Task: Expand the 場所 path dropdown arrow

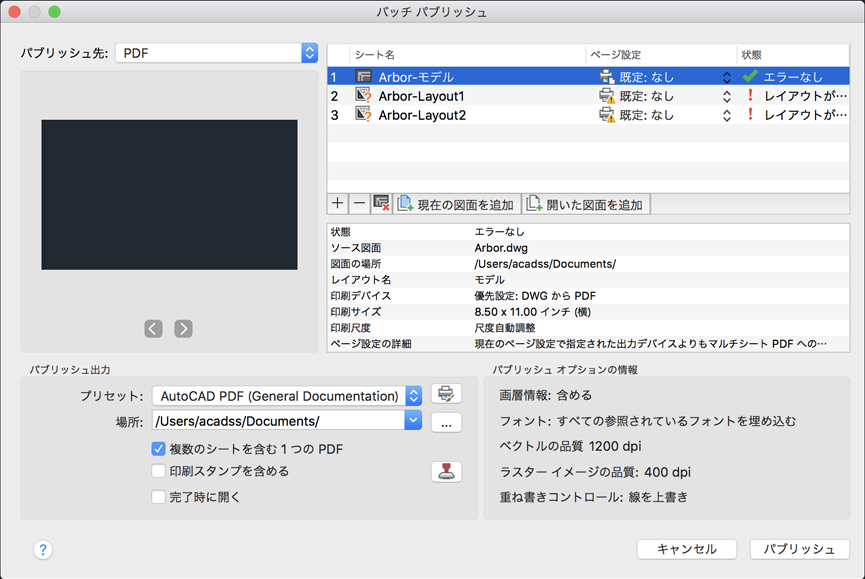Action: click(x=413, y=421)
